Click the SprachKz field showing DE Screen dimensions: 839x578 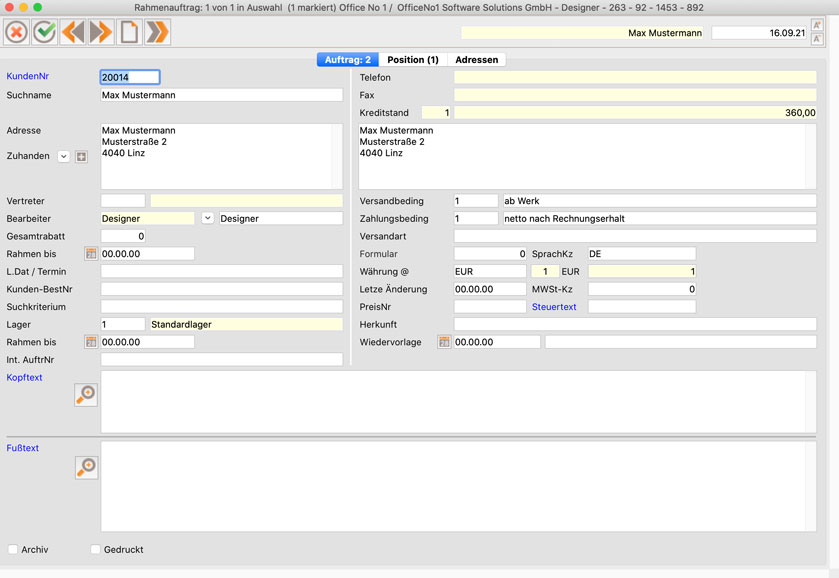(642, 254)
